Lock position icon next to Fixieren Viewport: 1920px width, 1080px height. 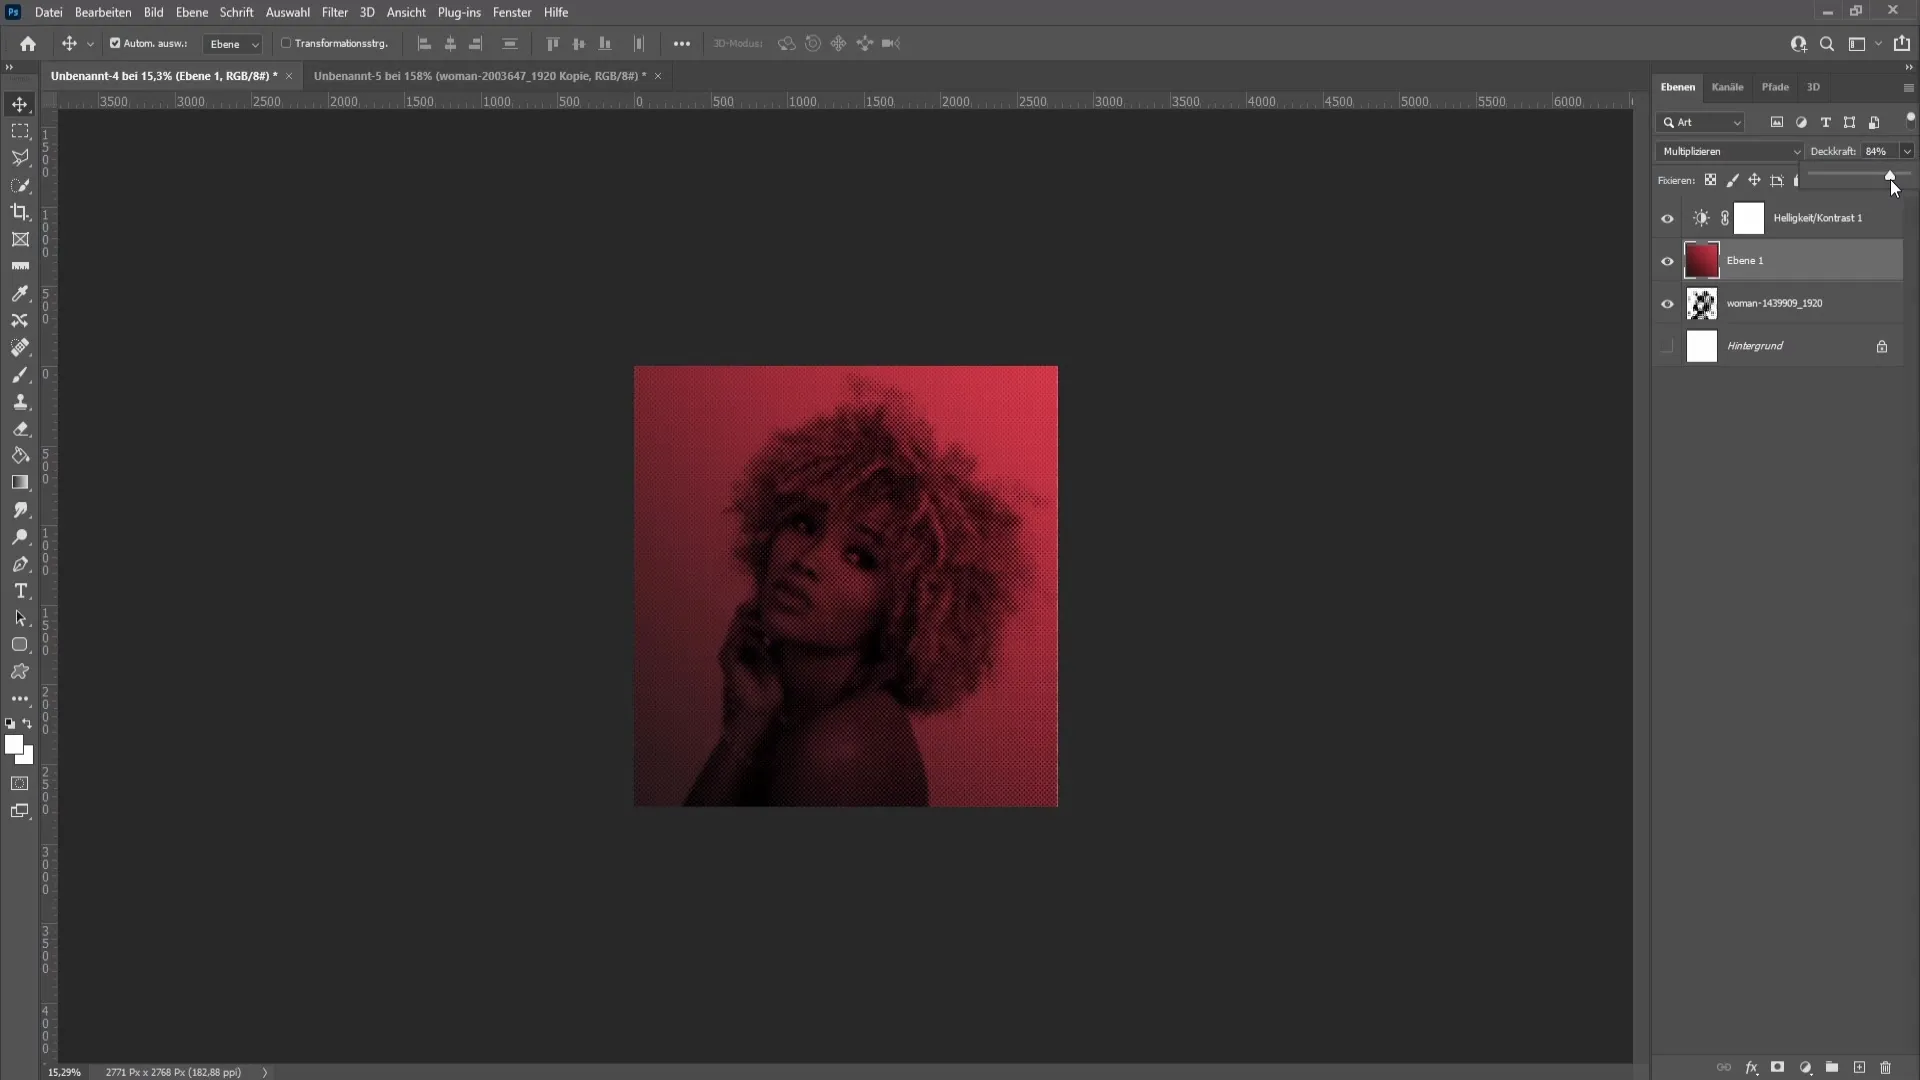click(x=1754, y=181)
